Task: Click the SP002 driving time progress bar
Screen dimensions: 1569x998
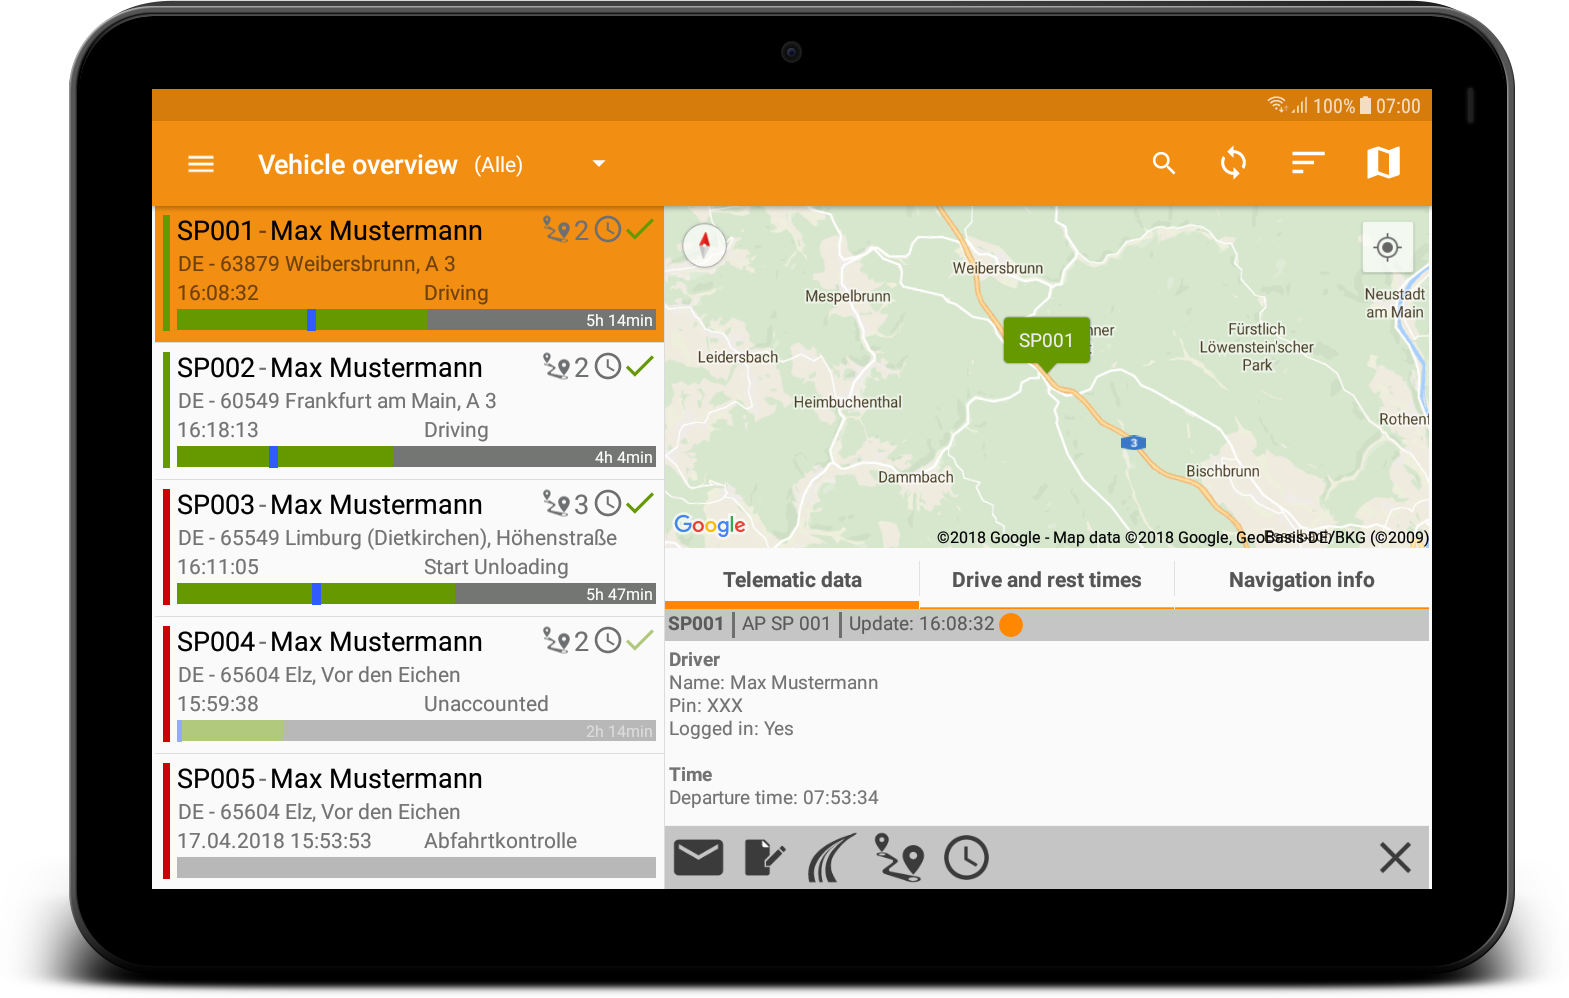Action: (x=416, y=457)
